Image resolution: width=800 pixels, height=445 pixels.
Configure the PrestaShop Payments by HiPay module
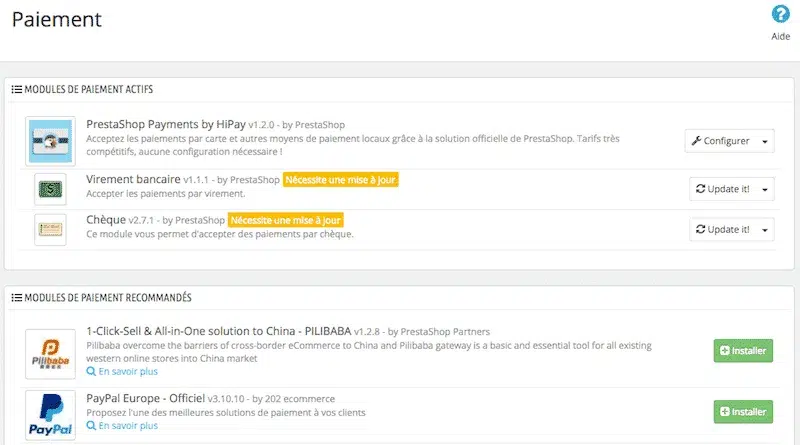pos(720,141)
